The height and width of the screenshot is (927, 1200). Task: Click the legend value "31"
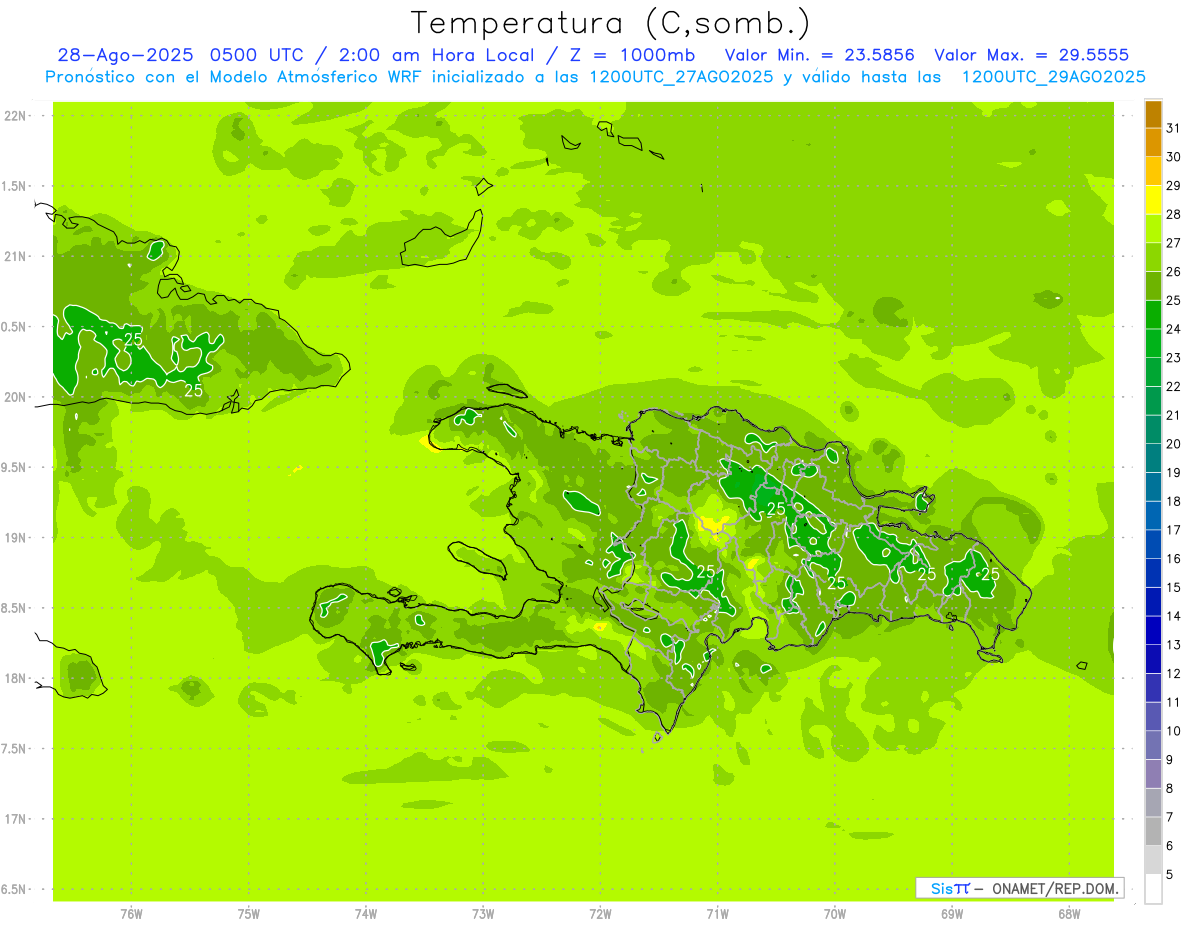tap(1173, 128)
